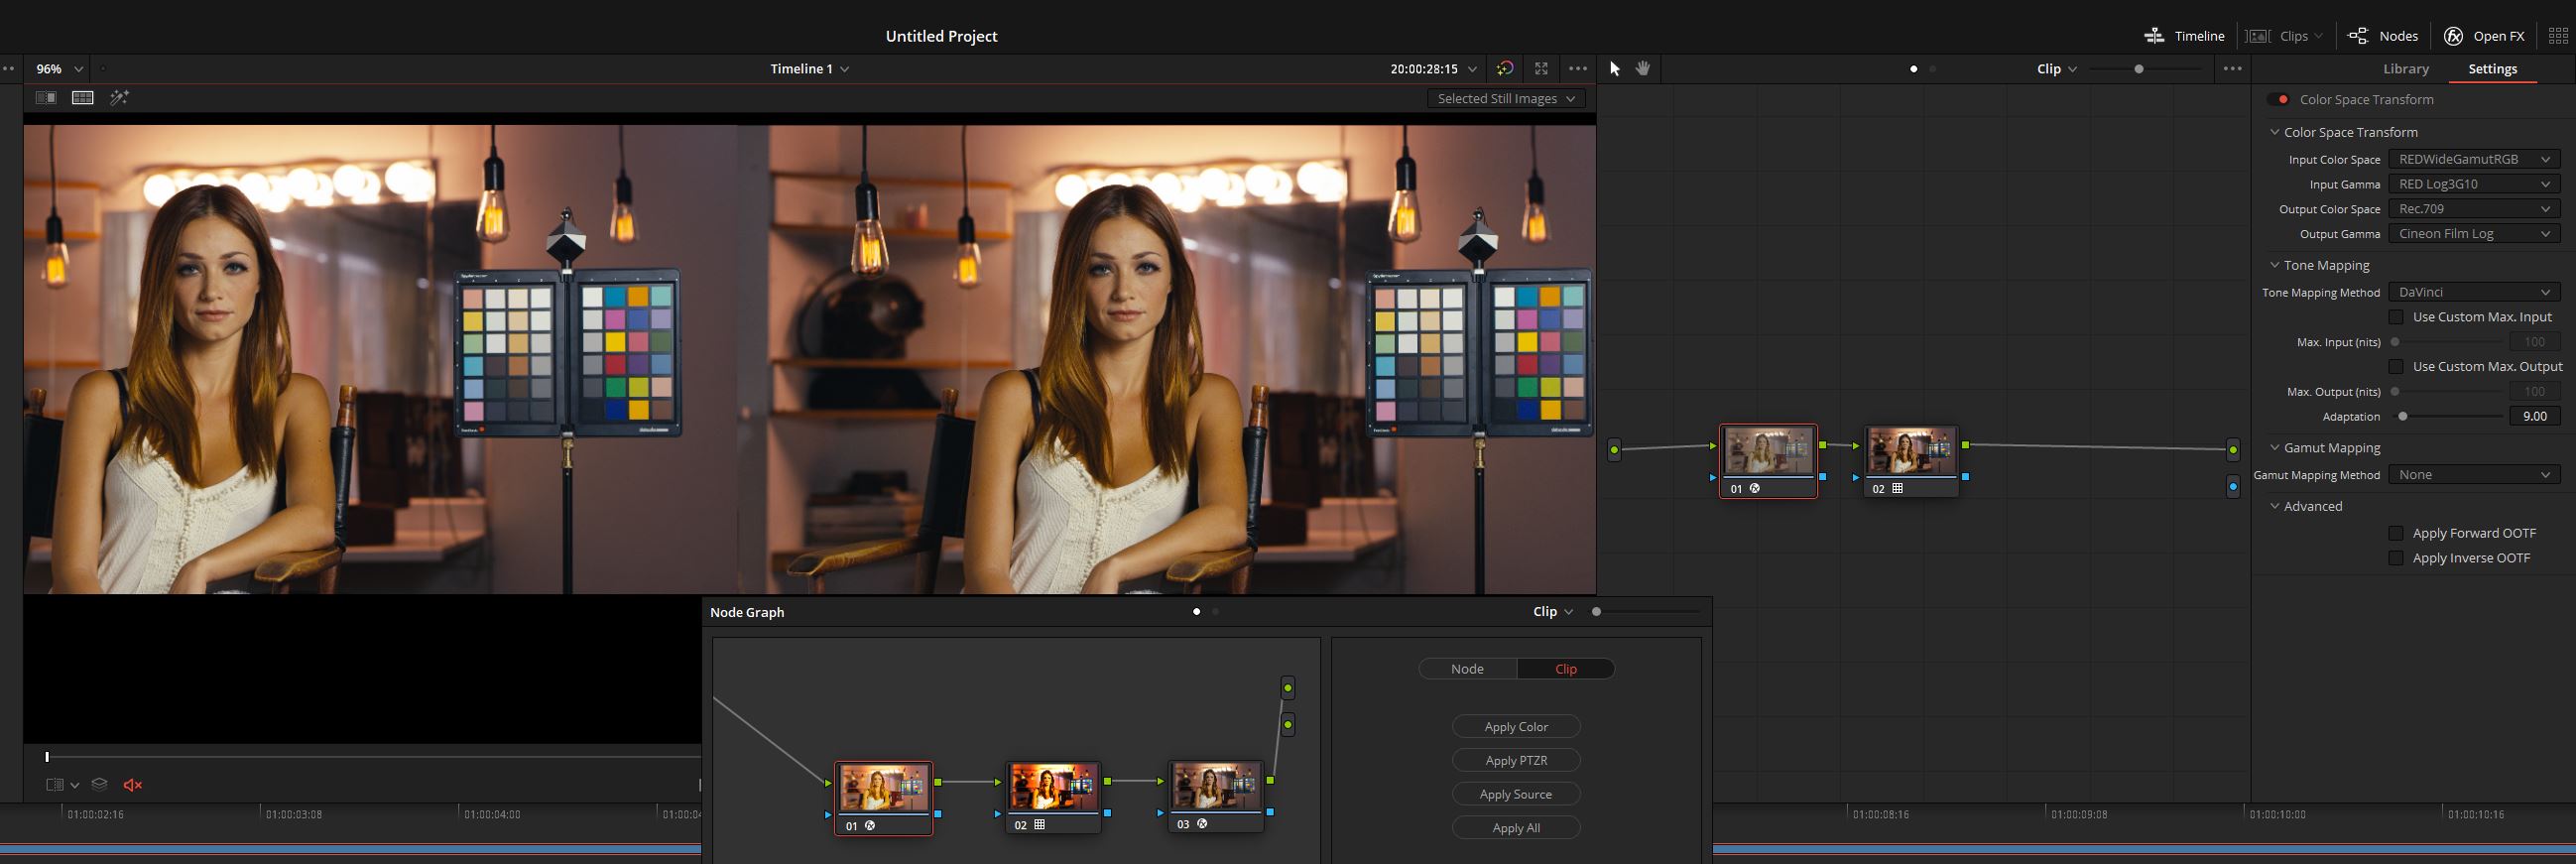
Task: Unmute audio with the red speaker icon
Action: (x=132, y=785)
